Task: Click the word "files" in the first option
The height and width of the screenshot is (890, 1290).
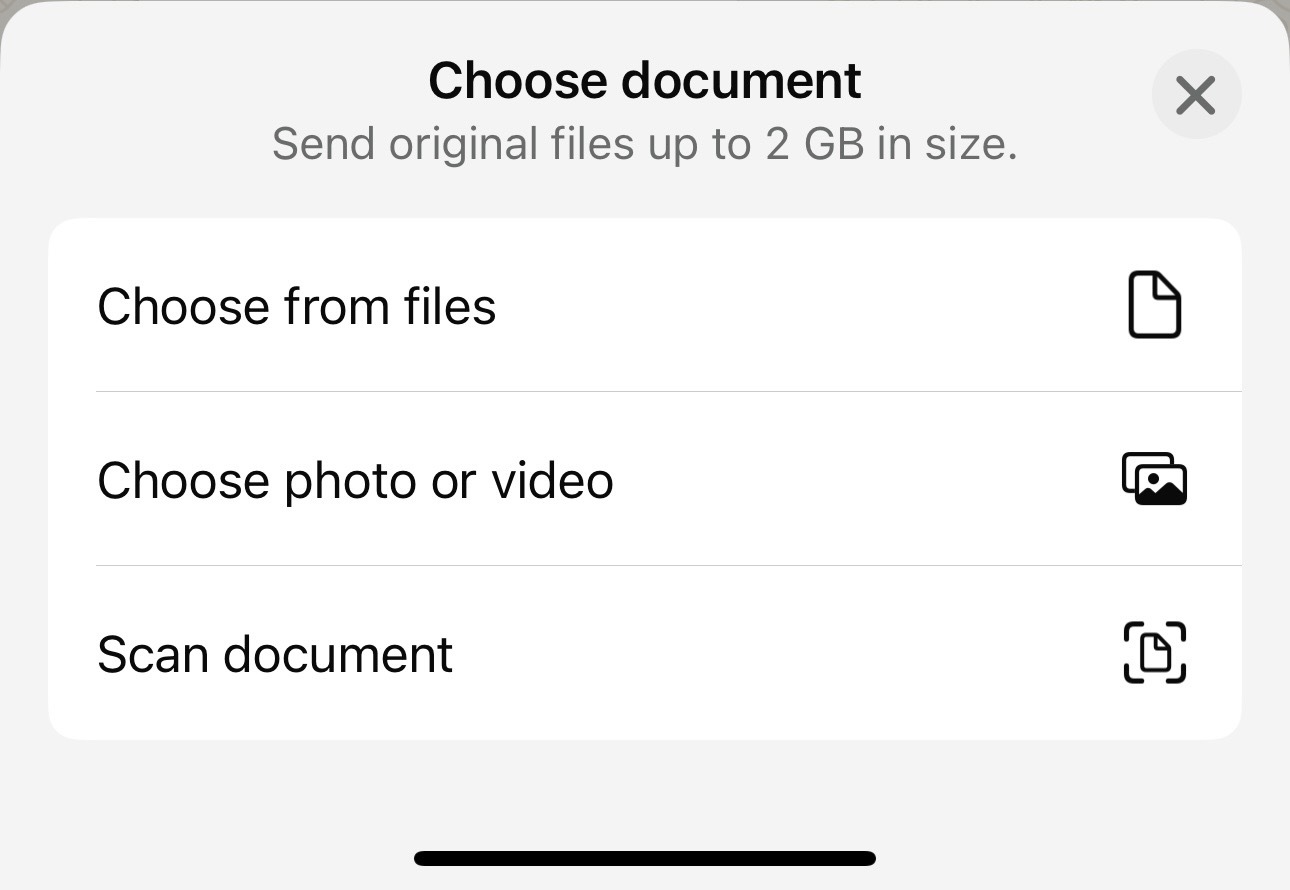Action: [x=450, y=306]
